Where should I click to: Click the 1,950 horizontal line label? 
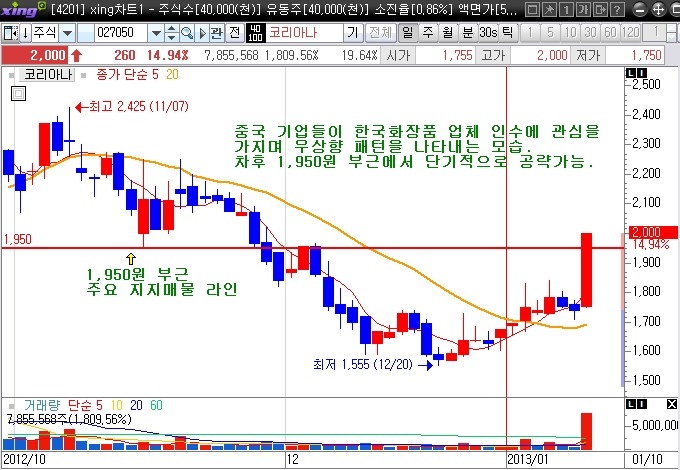tap(18, 239)
